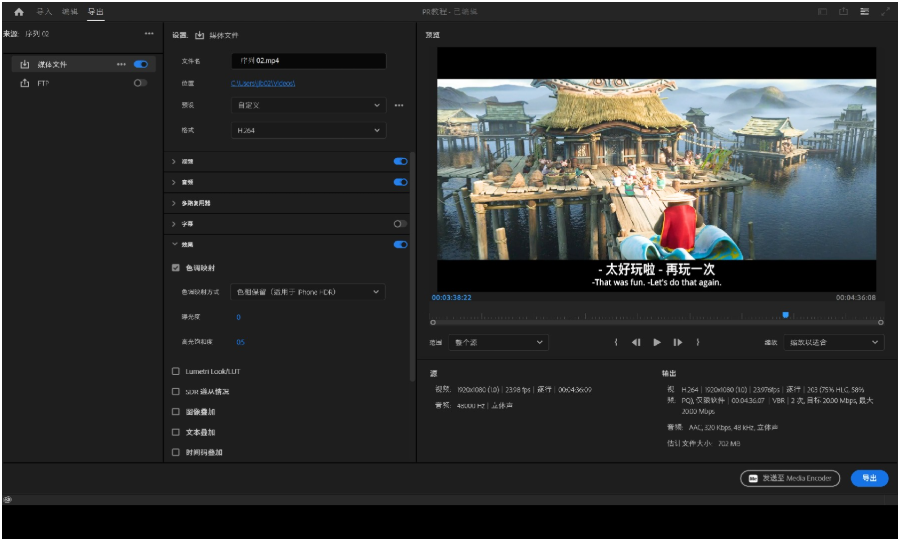Go to Home via house icon
Screen dimensions: 901x541
pos(19,11)
